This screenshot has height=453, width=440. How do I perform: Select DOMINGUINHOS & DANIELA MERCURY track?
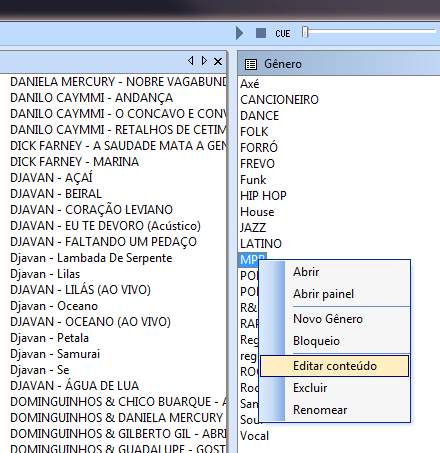pyautogui.click(x=117, y=418)
